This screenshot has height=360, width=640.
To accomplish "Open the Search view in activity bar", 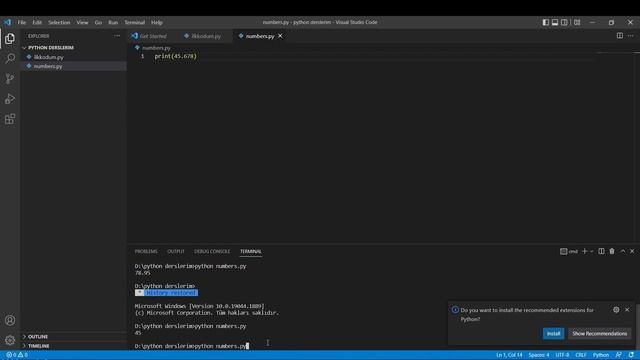I will coord(10,58).
